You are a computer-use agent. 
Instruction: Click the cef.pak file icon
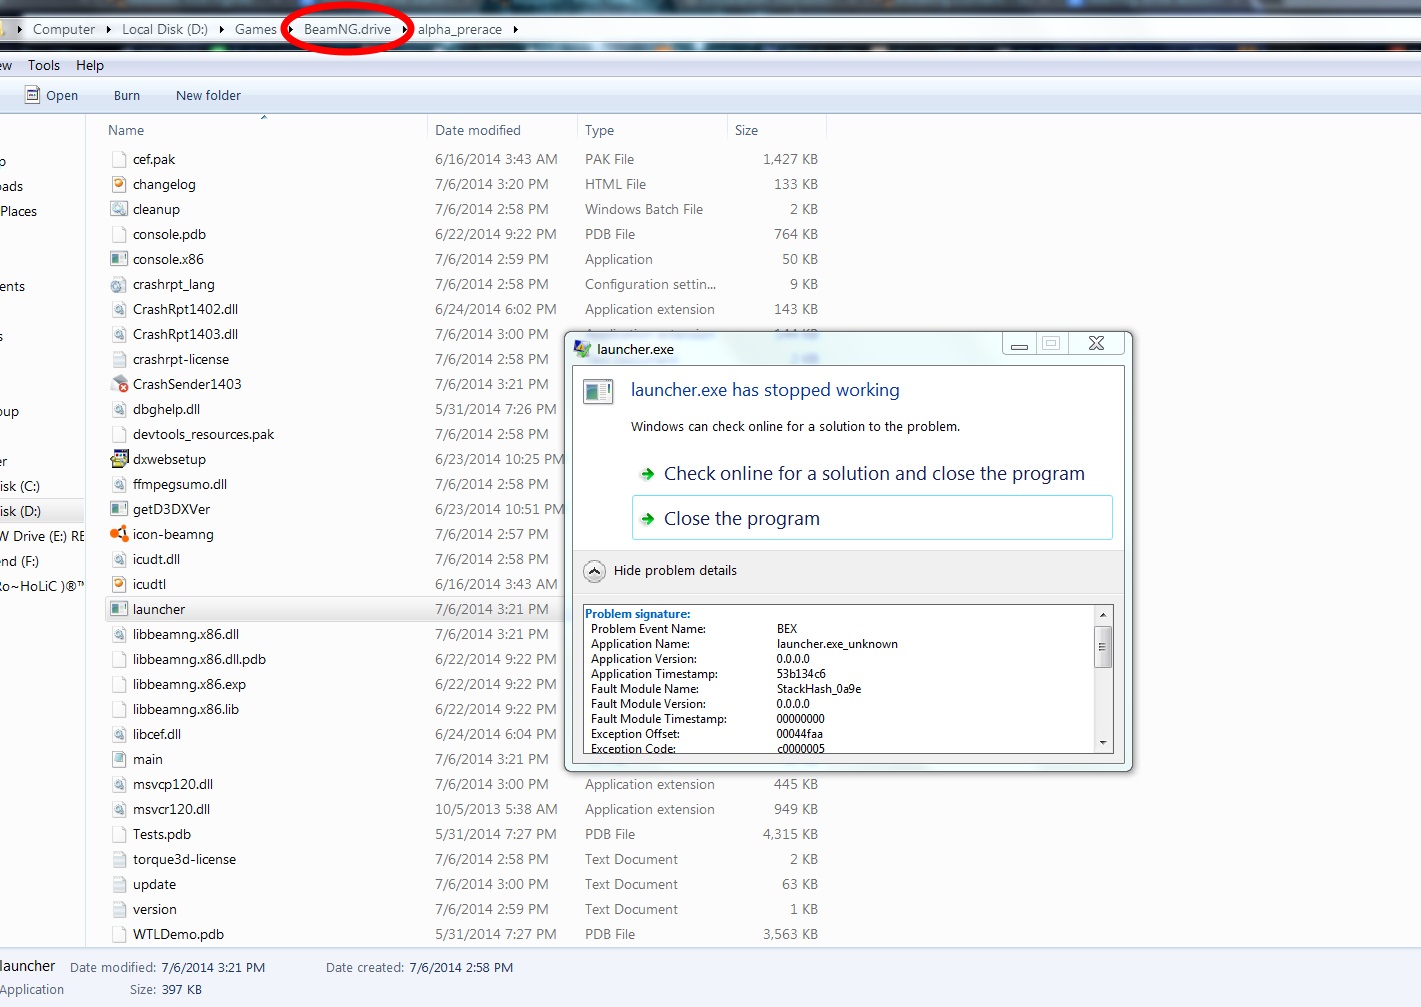(119, 159)
